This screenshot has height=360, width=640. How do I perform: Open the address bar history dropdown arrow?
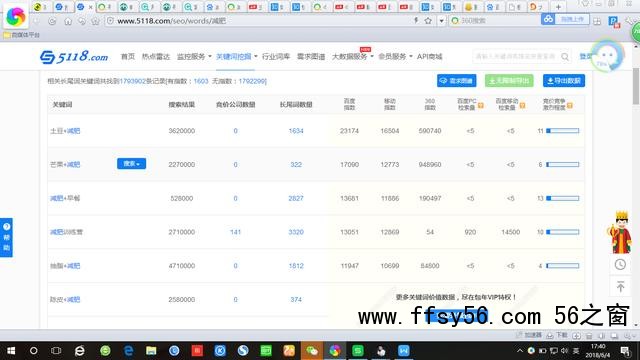[441, 20]
